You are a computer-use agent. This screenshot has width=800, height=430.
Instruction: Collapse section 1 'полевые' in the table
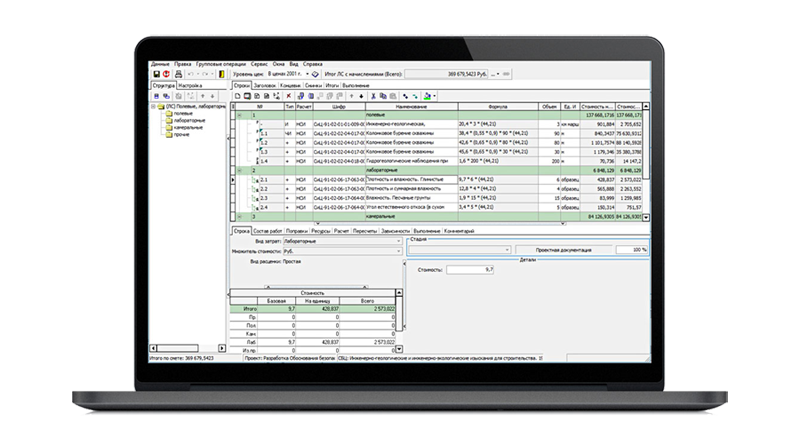pyautogui.click(x=239, y=115)
